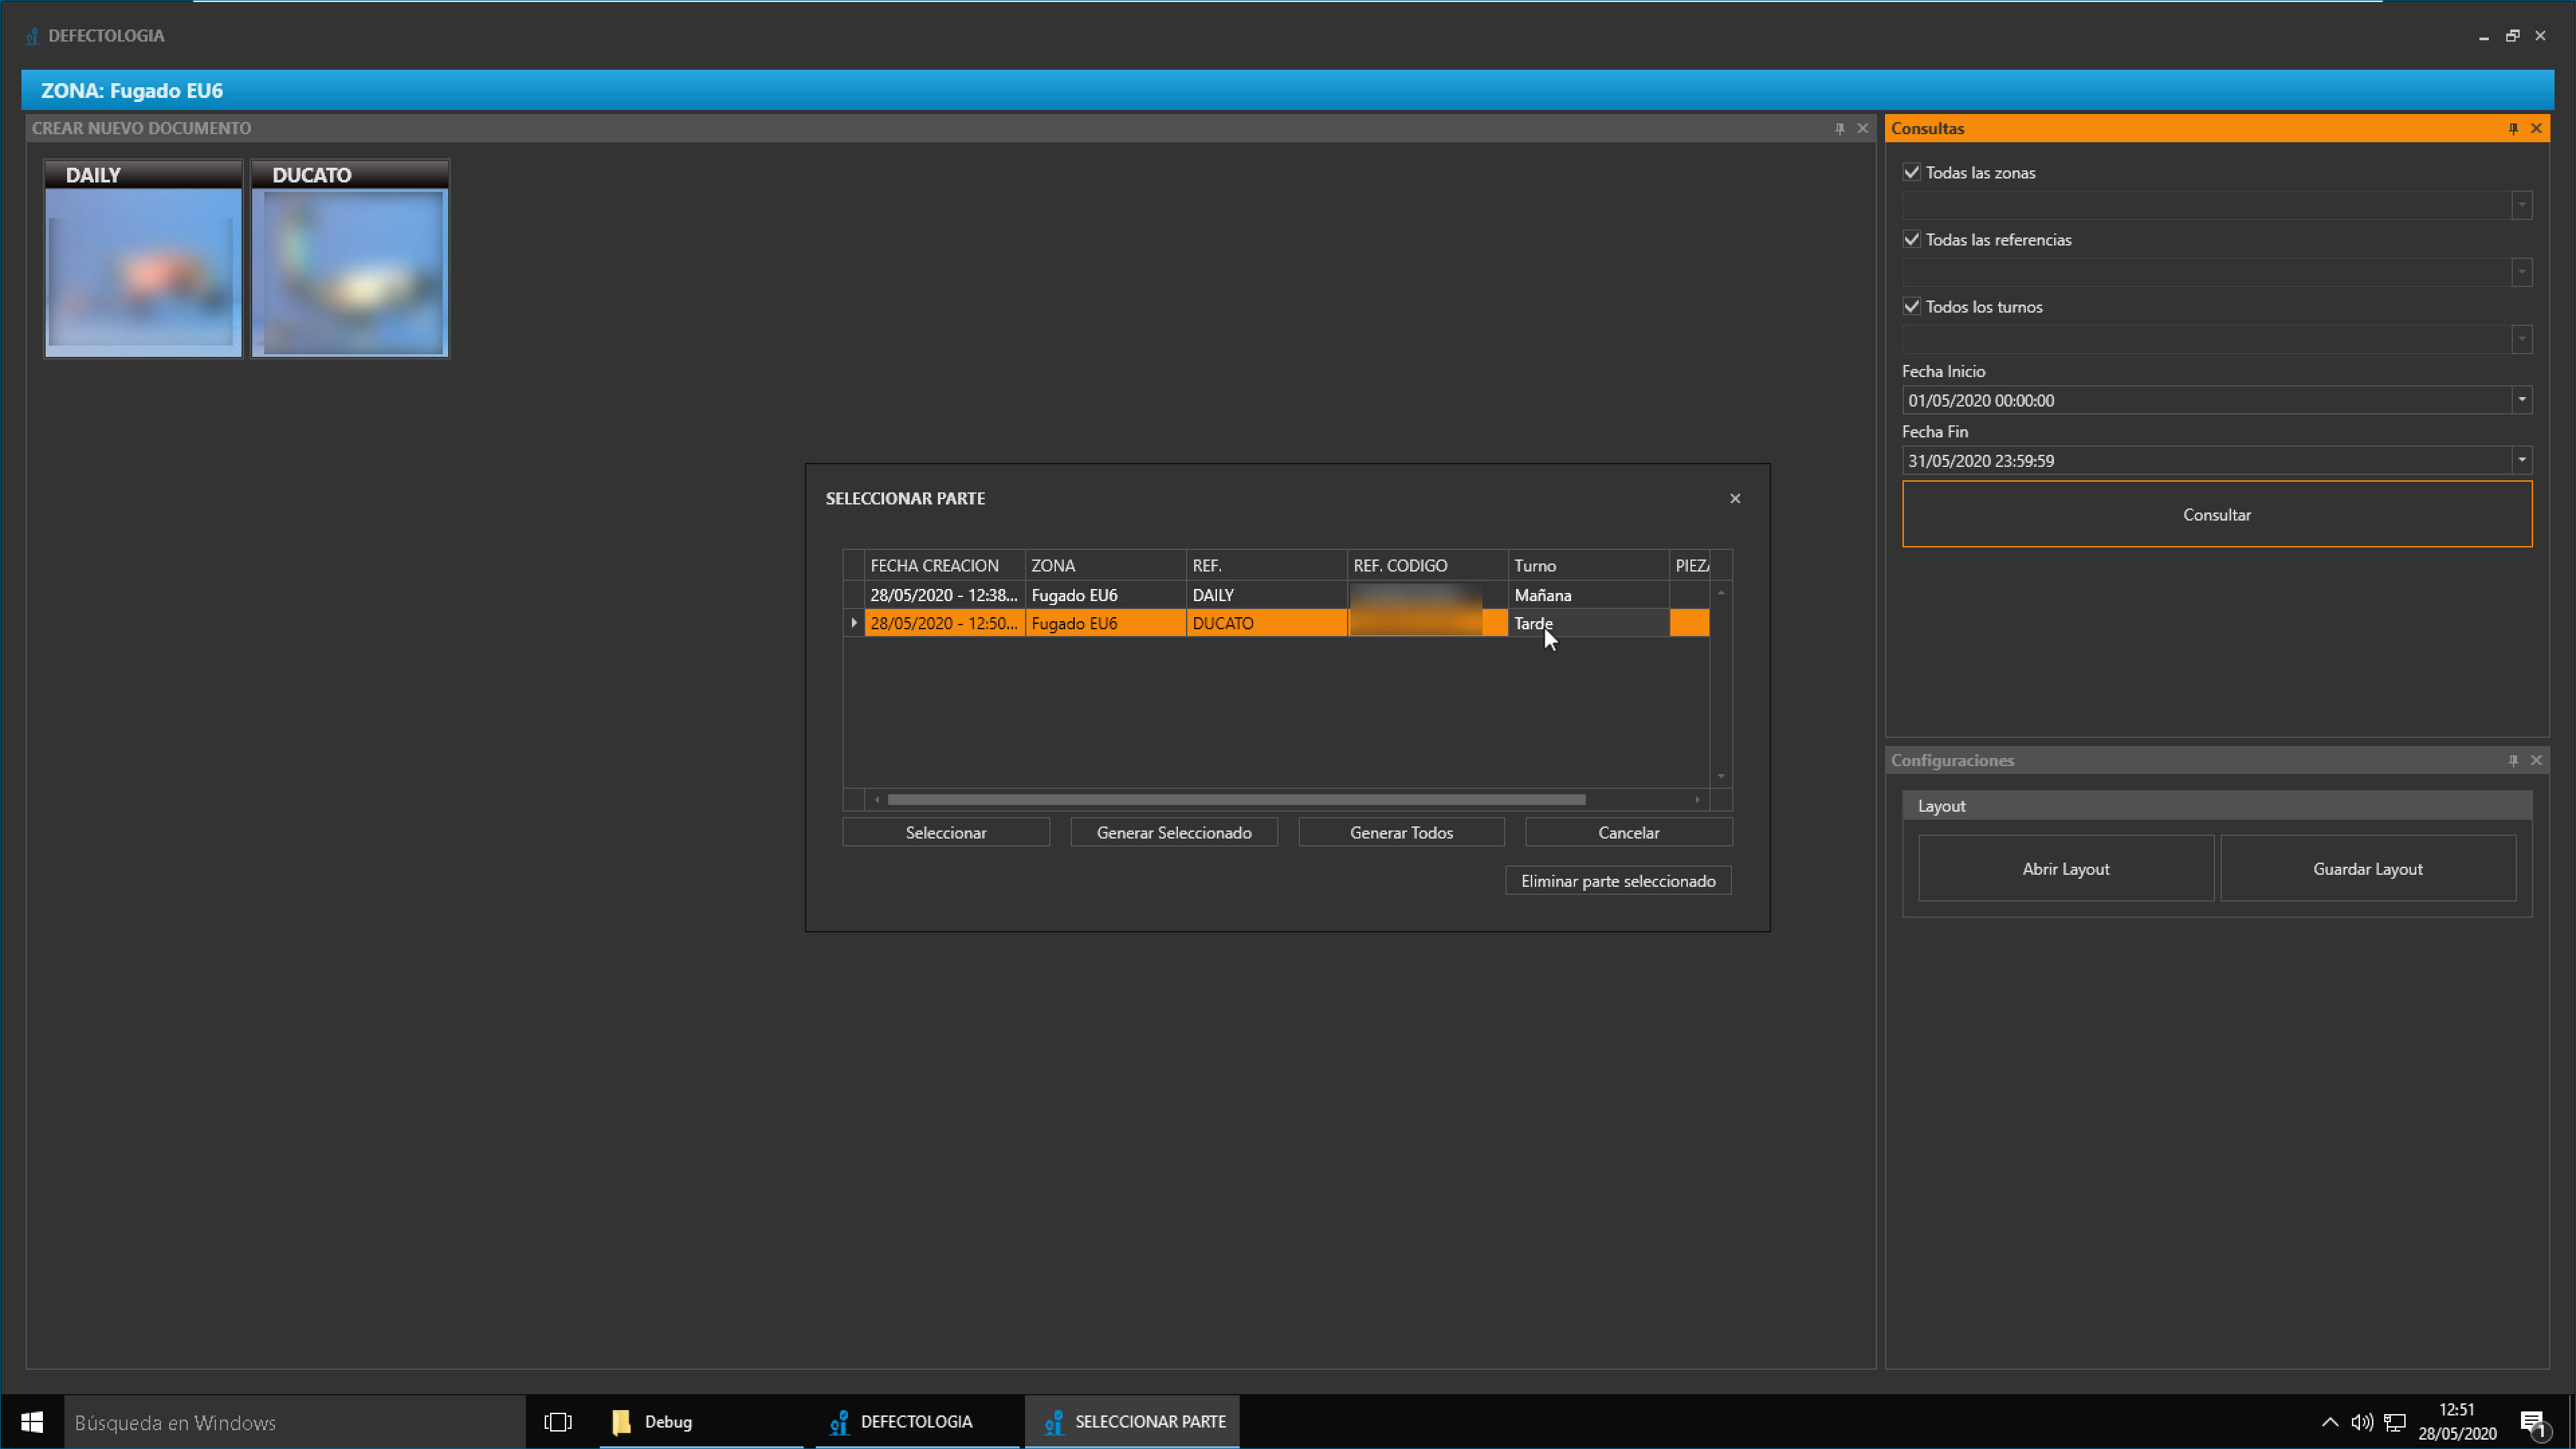
Task: Pin the Configuraciones panel
Action: click(x=2513, y=760)
